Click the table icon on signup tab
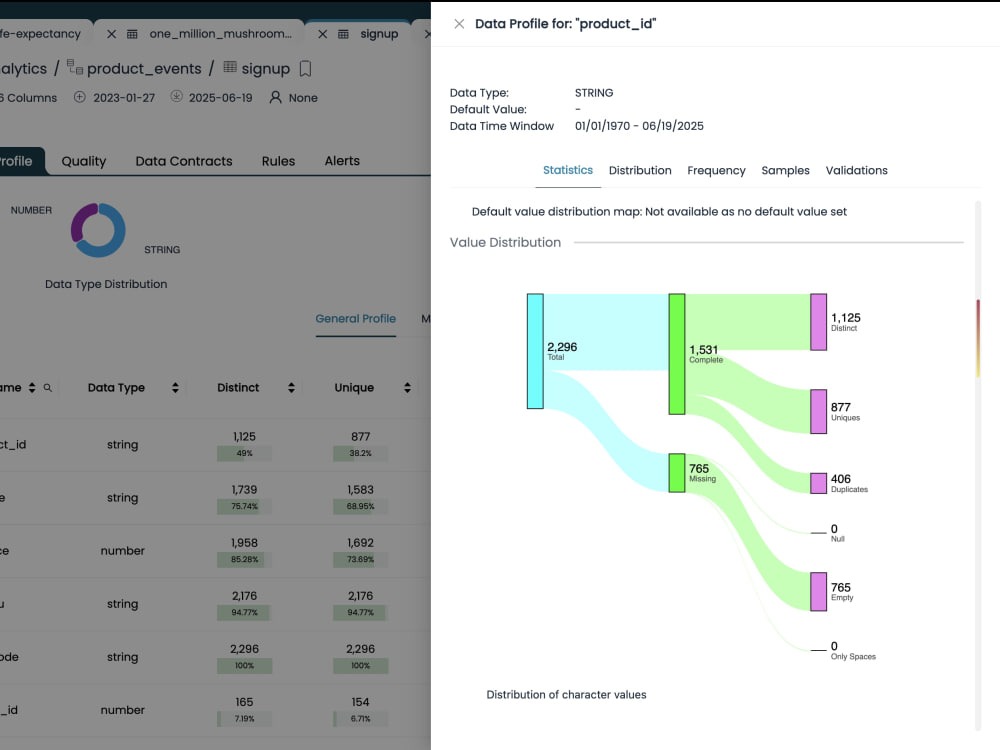Screen dimensions: 1000x750 point(343,34)
